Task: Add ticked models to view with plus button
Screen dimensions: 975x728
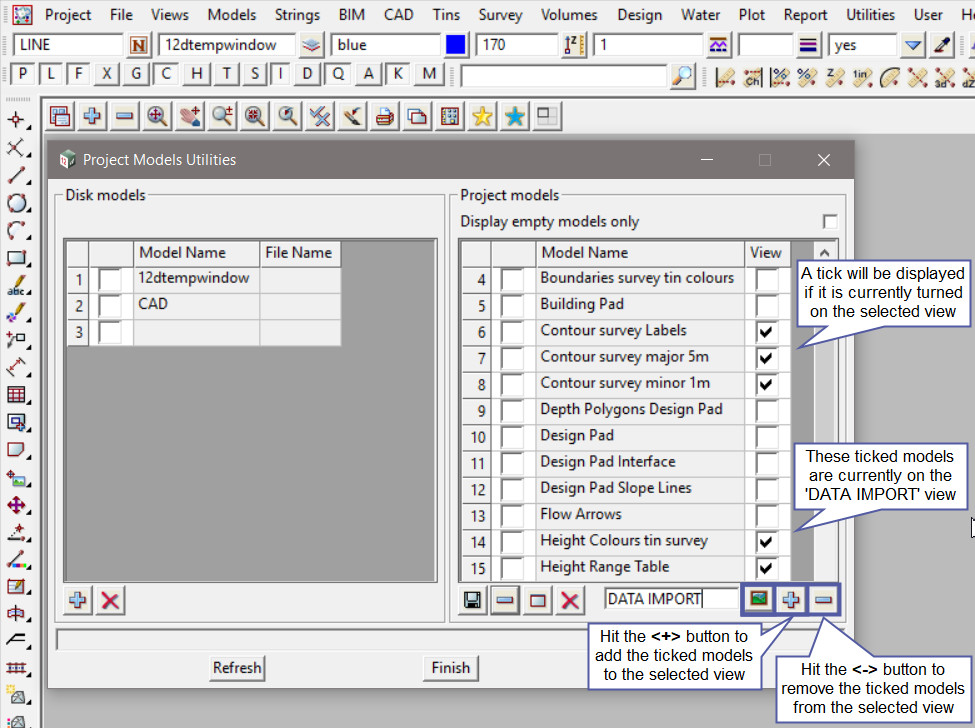Action: [x=791, y=599]
